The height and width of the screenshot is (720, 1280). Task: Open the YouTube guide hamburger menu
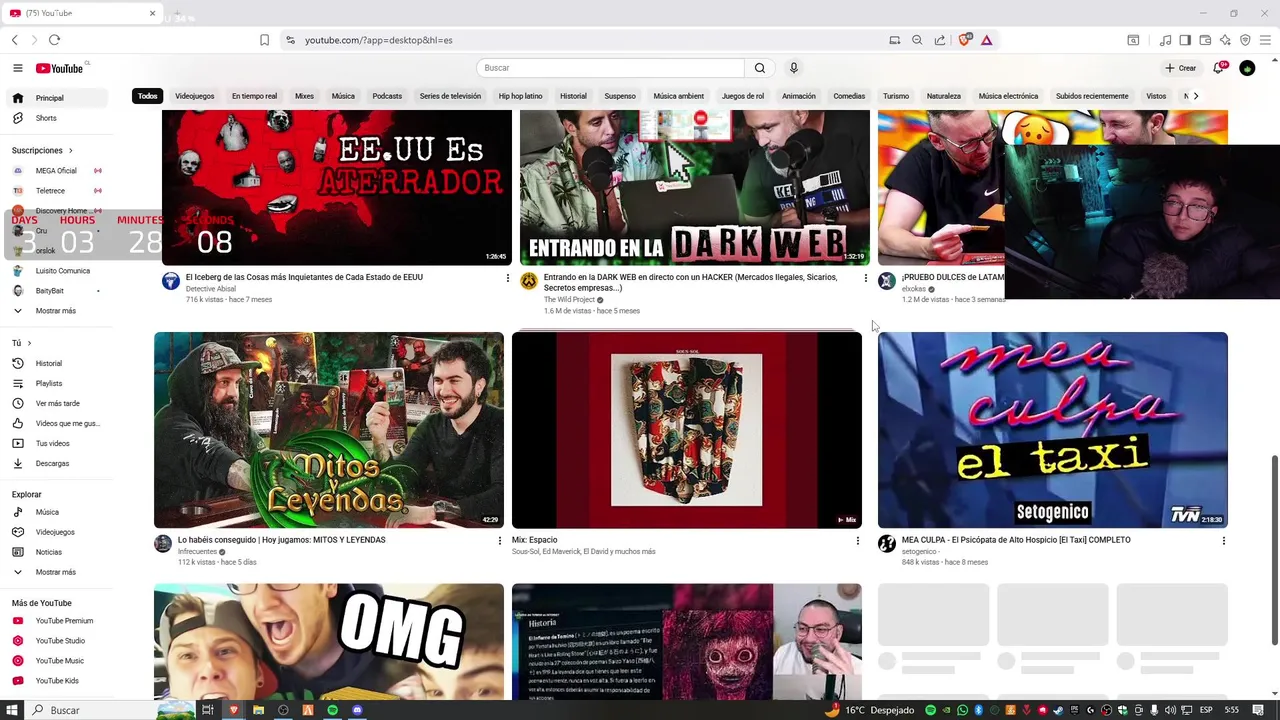click(18, 68)
